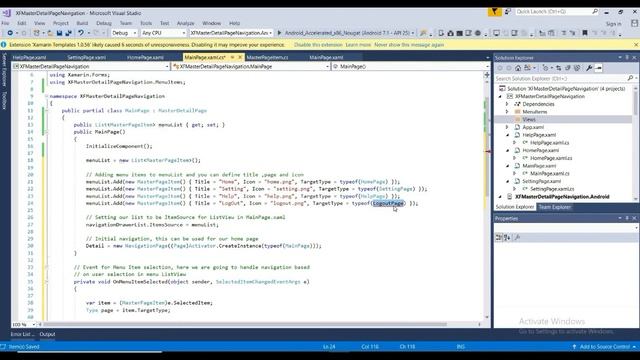This screenshot has width=640, height=360.
Task: Click the Learn more link
Action: [358, 45]
